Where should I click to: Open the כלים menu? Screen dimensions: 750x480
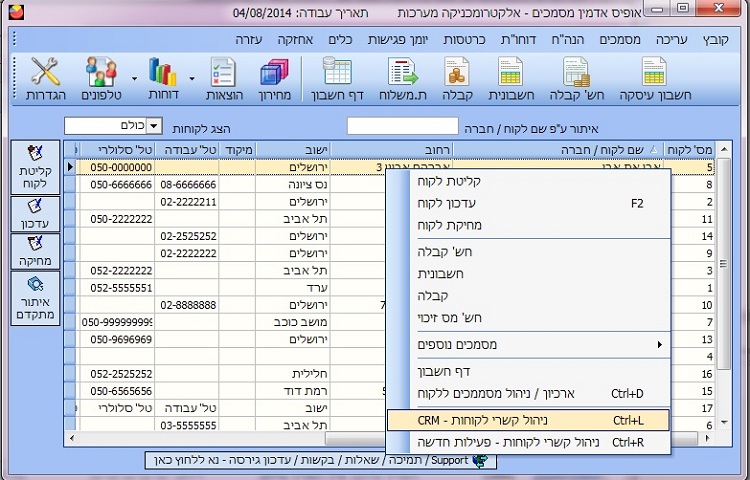tap(340, 40)
